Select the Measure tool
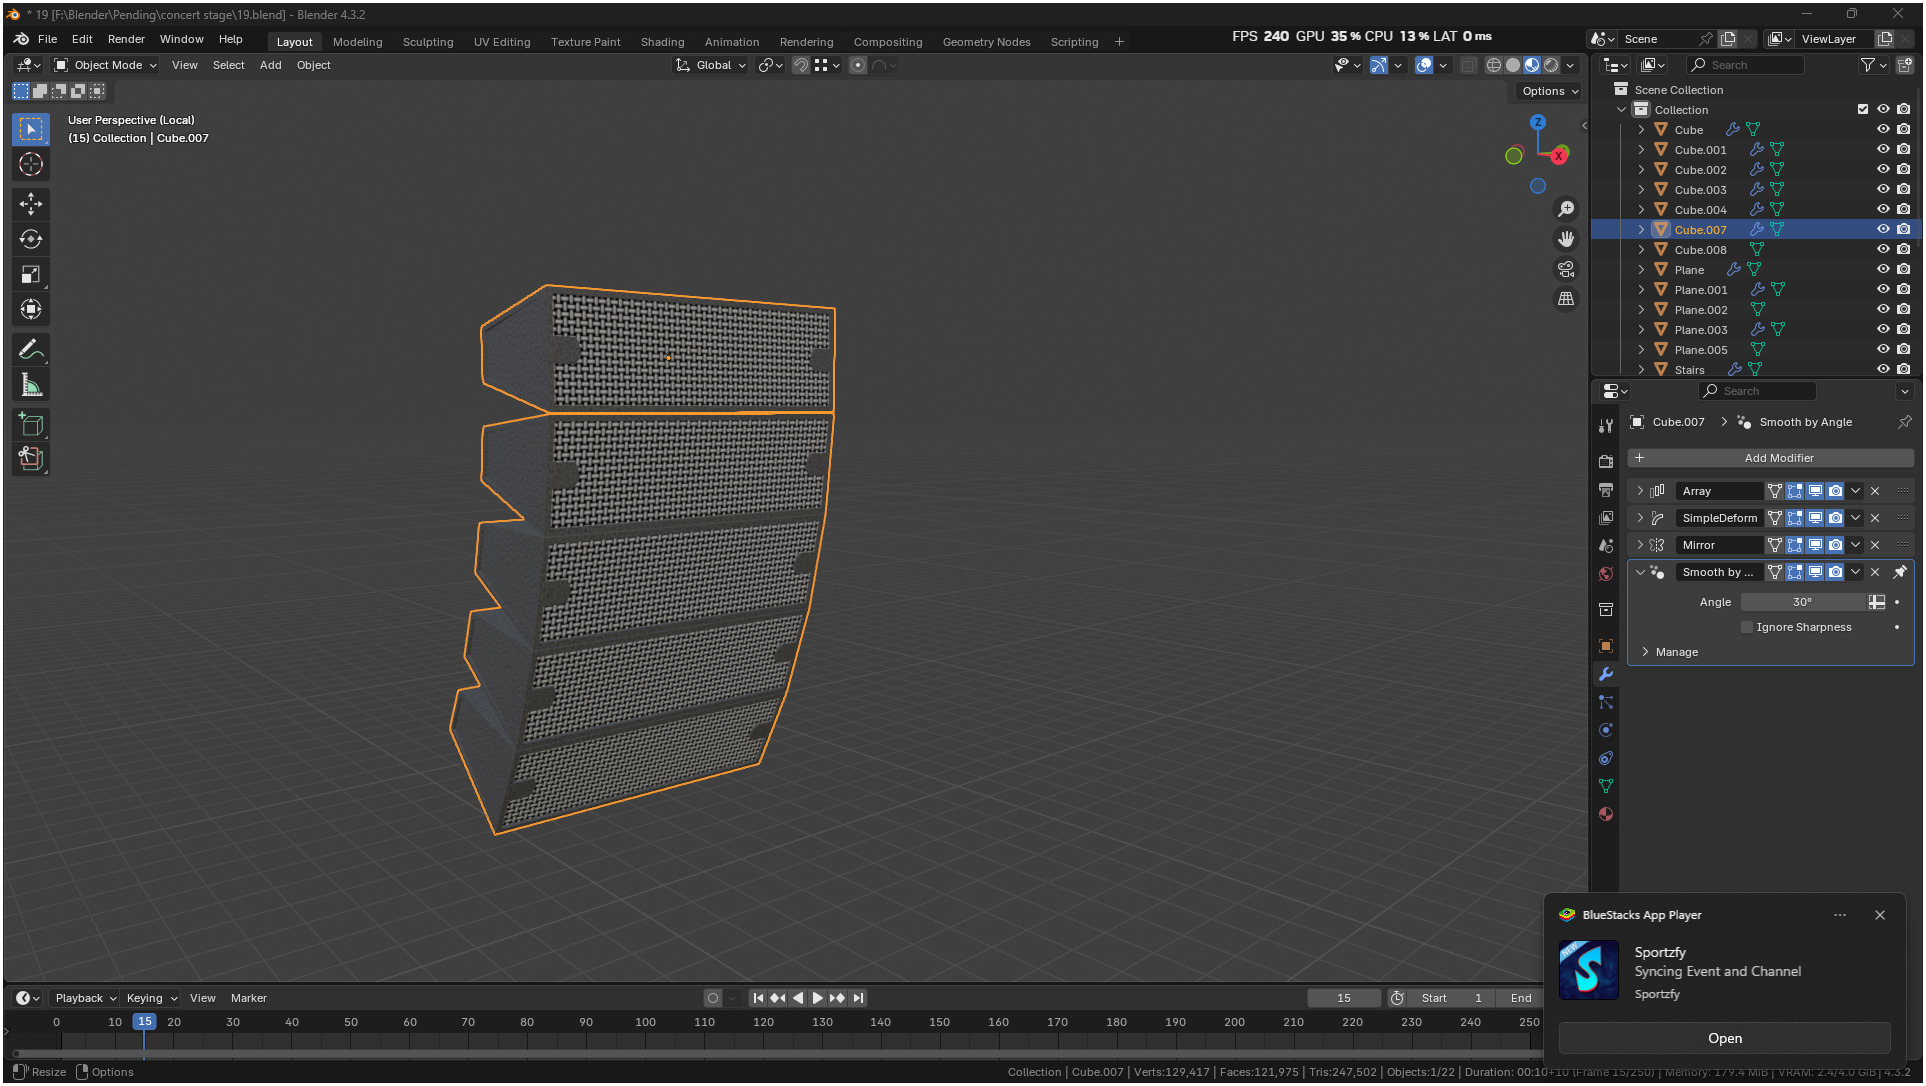1926x1086 pixels. 31,385
